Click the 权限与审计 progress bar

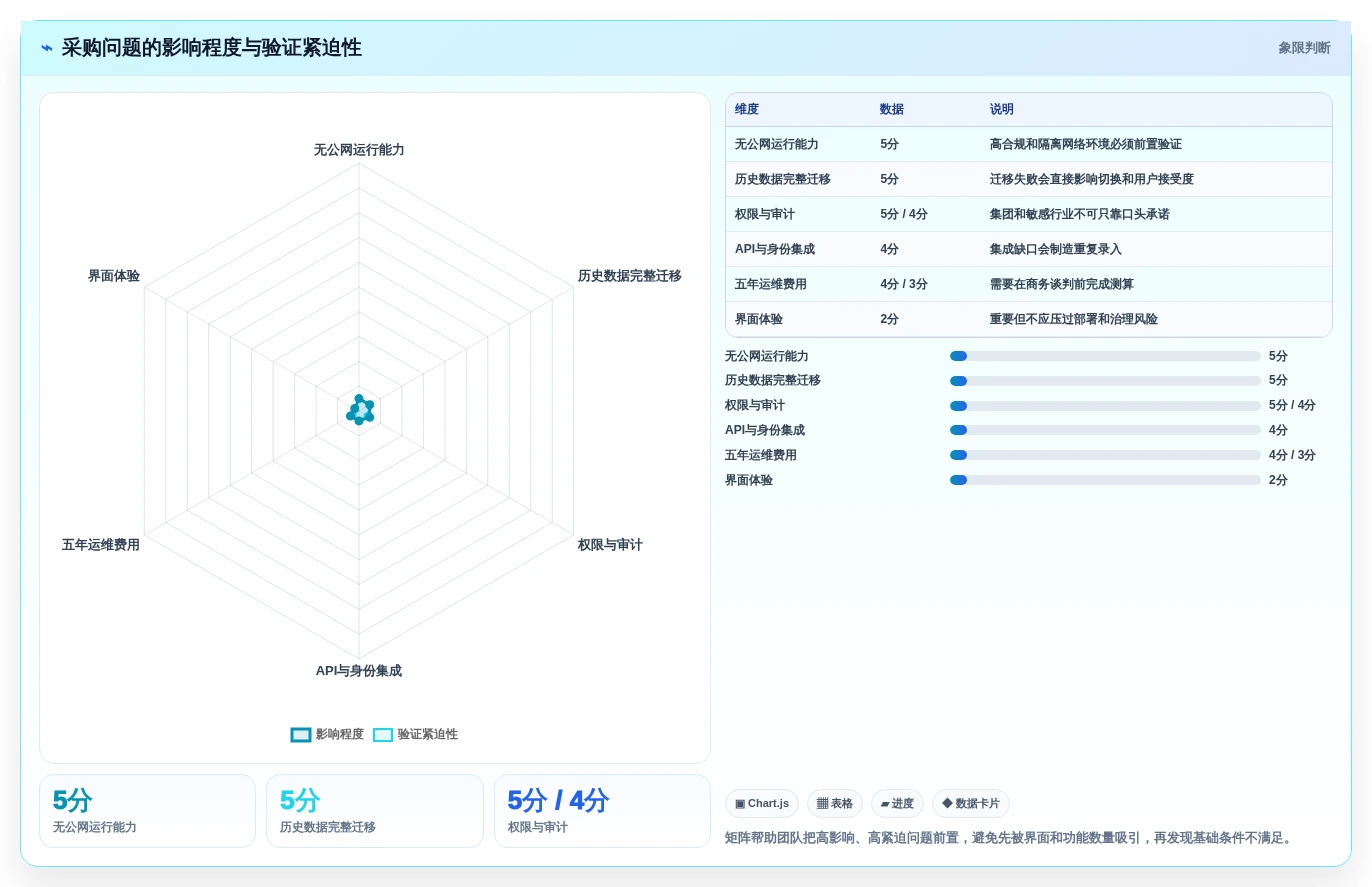[1105, 406]
